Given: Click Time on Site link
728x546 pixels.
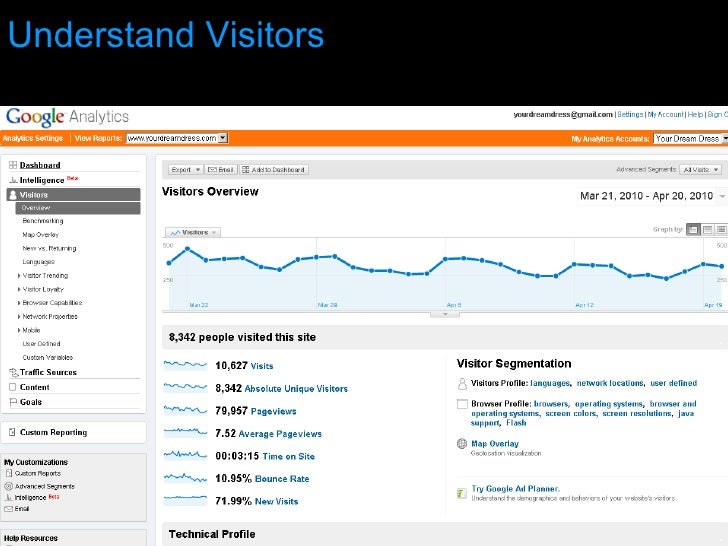Looking at the screenshot, I should (x=288, y=456).
